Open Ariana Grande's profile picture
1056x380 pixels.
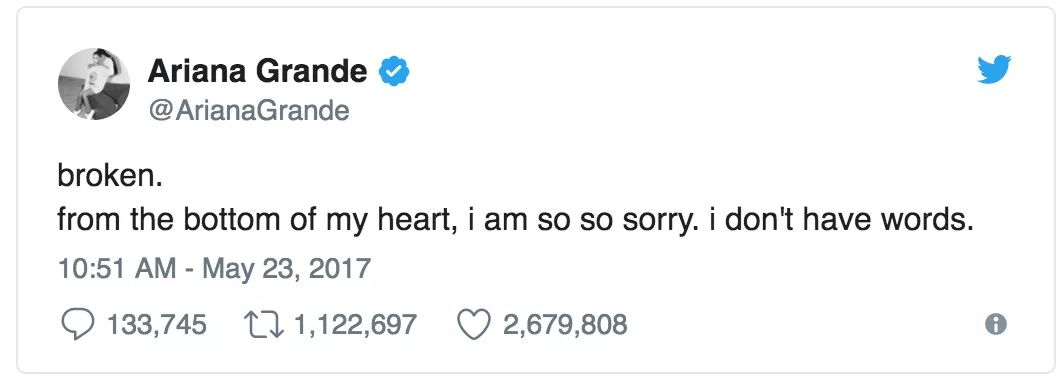click(x=94, y=84)
